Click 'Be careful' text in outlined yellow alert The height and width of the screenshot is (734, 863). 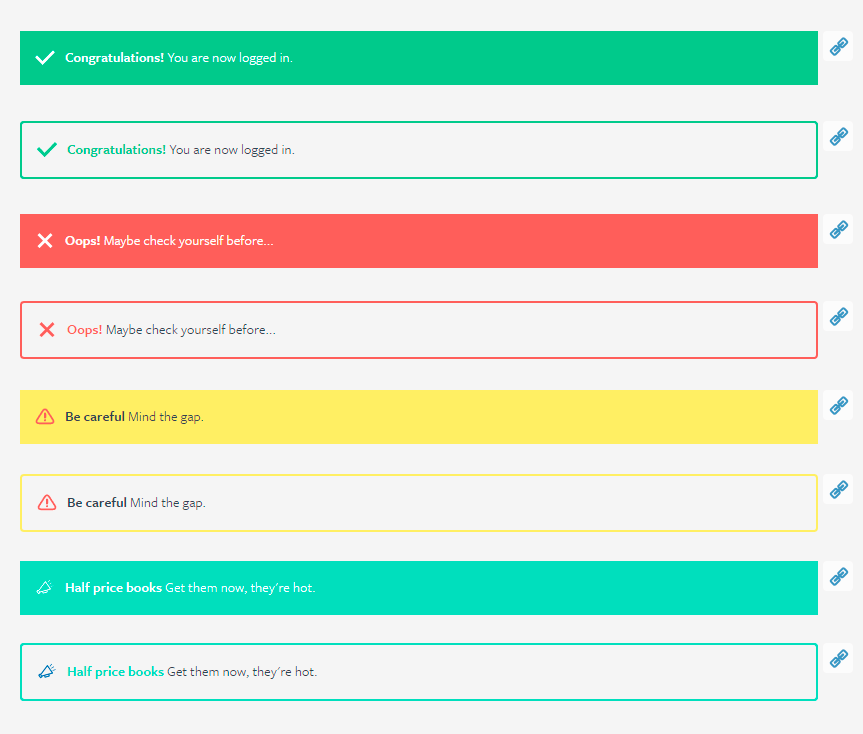(96, 503)
